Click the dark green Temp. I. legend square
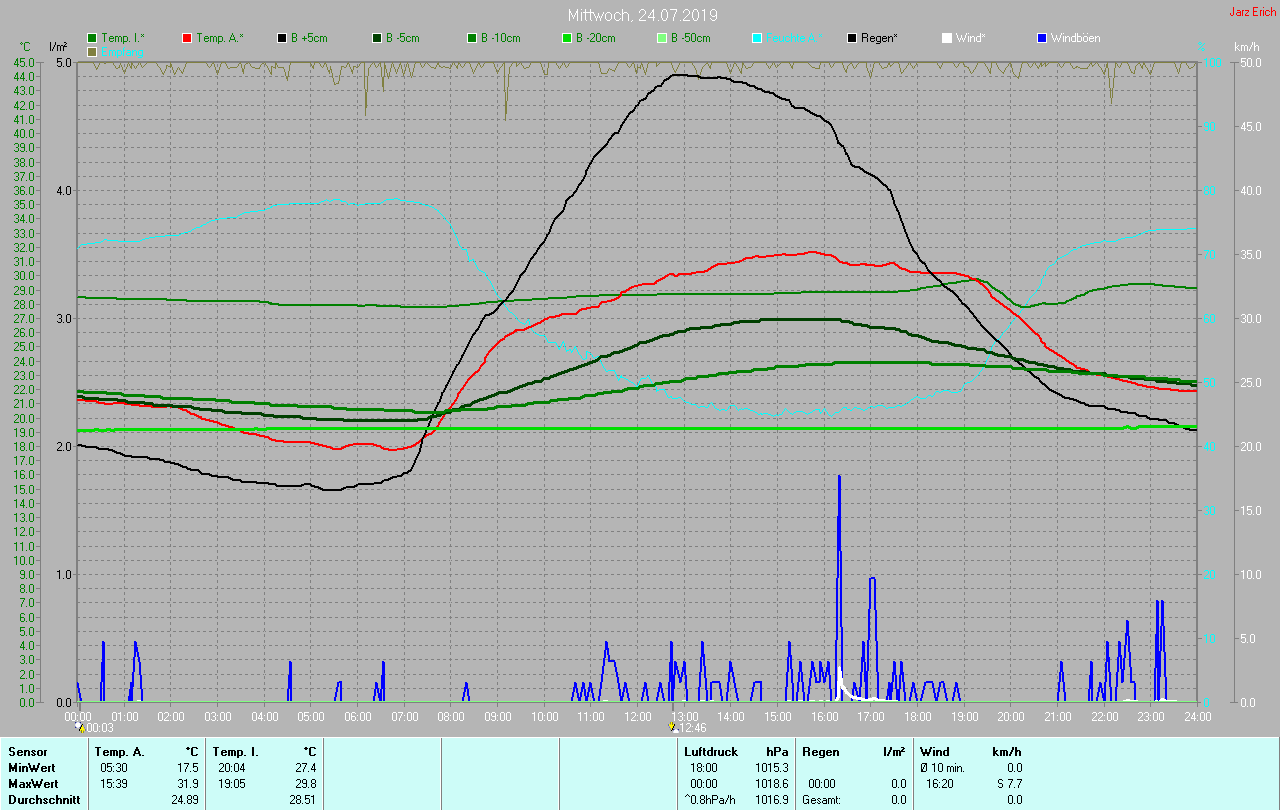This screenshot has height=810, width=1280. pos(93,38)
